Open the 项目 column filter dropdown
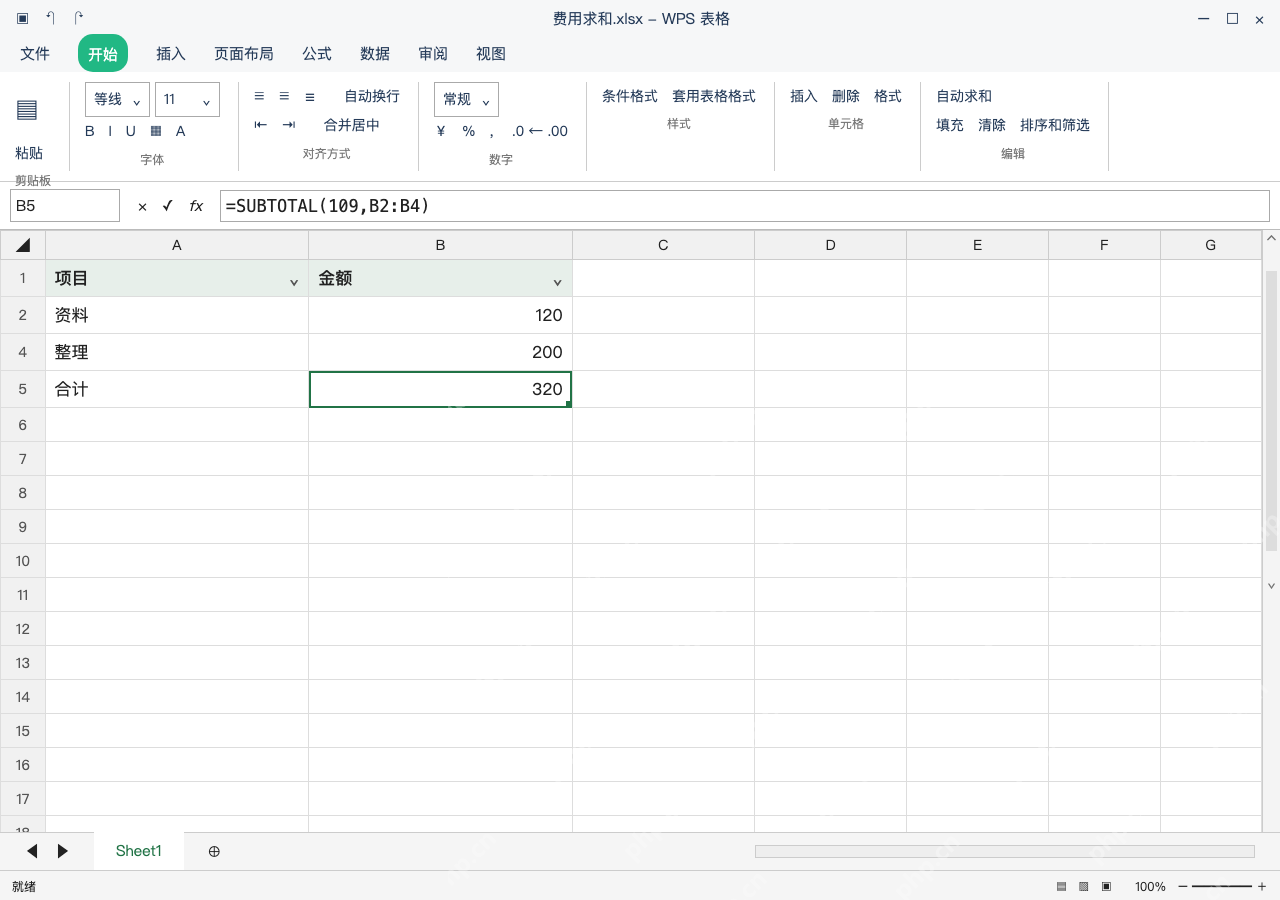The width and height of the screenshot is (1280, 900). 294,283
